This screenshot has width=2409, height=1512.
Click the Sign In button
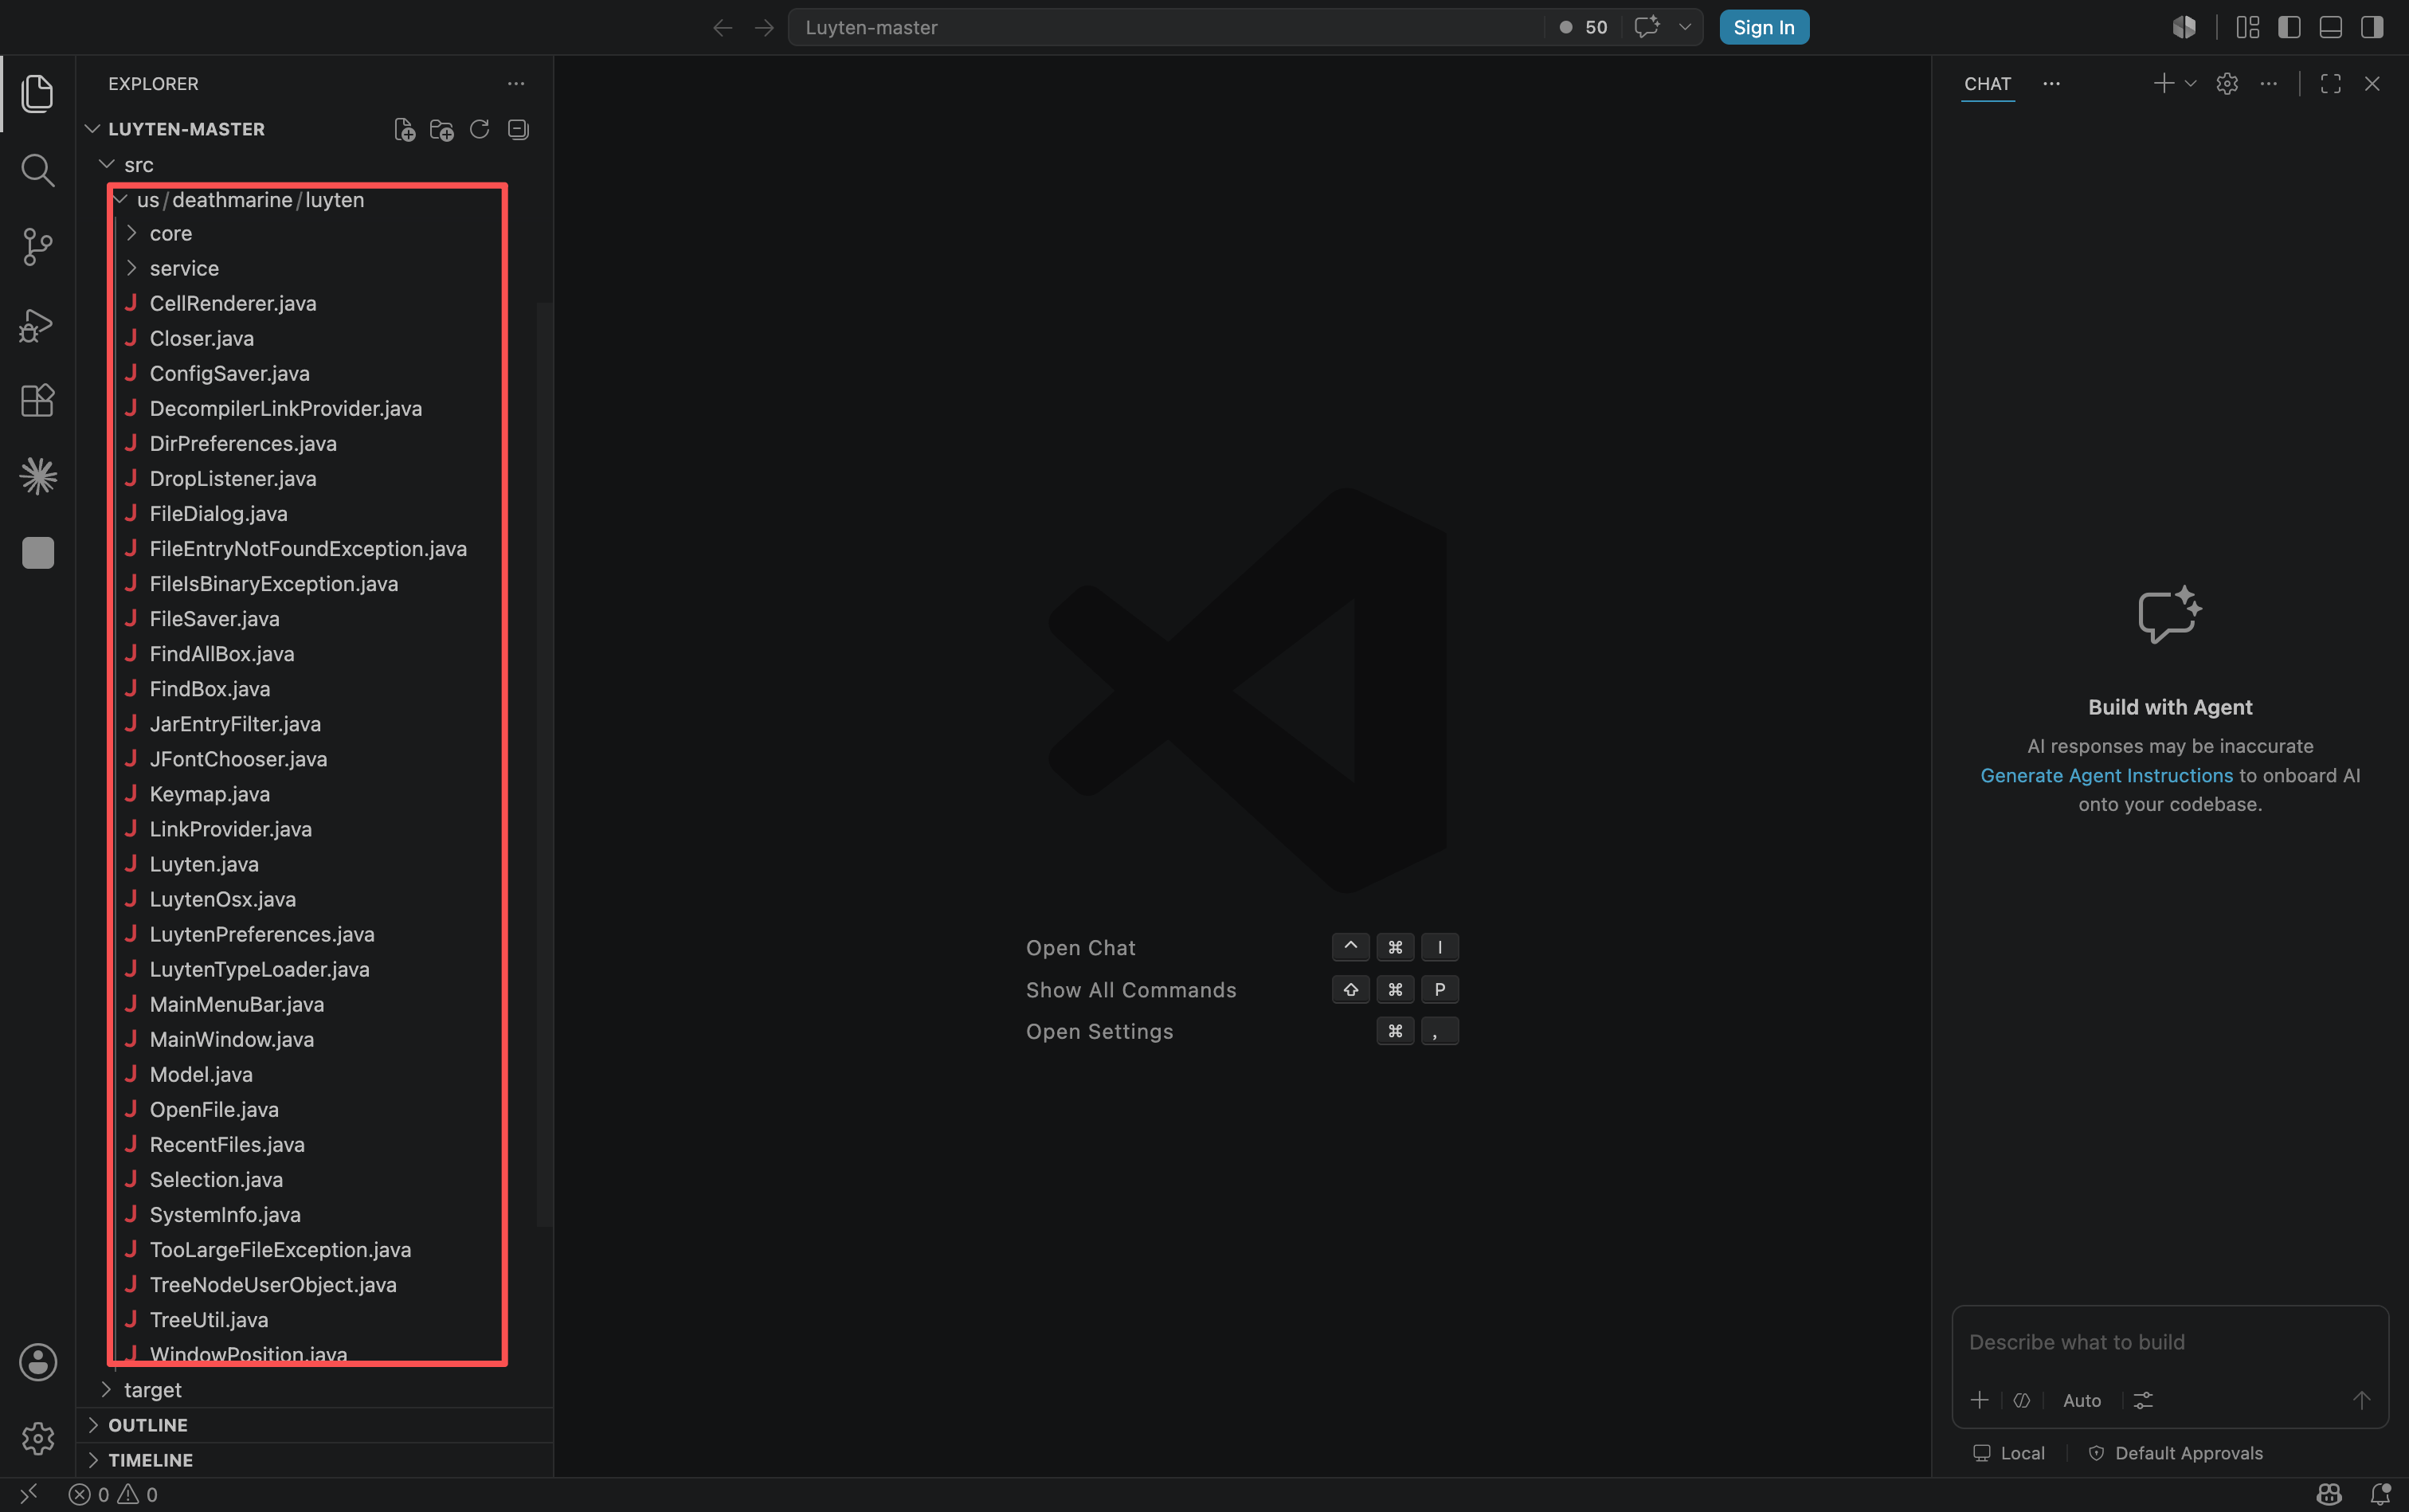point(1764,27)
